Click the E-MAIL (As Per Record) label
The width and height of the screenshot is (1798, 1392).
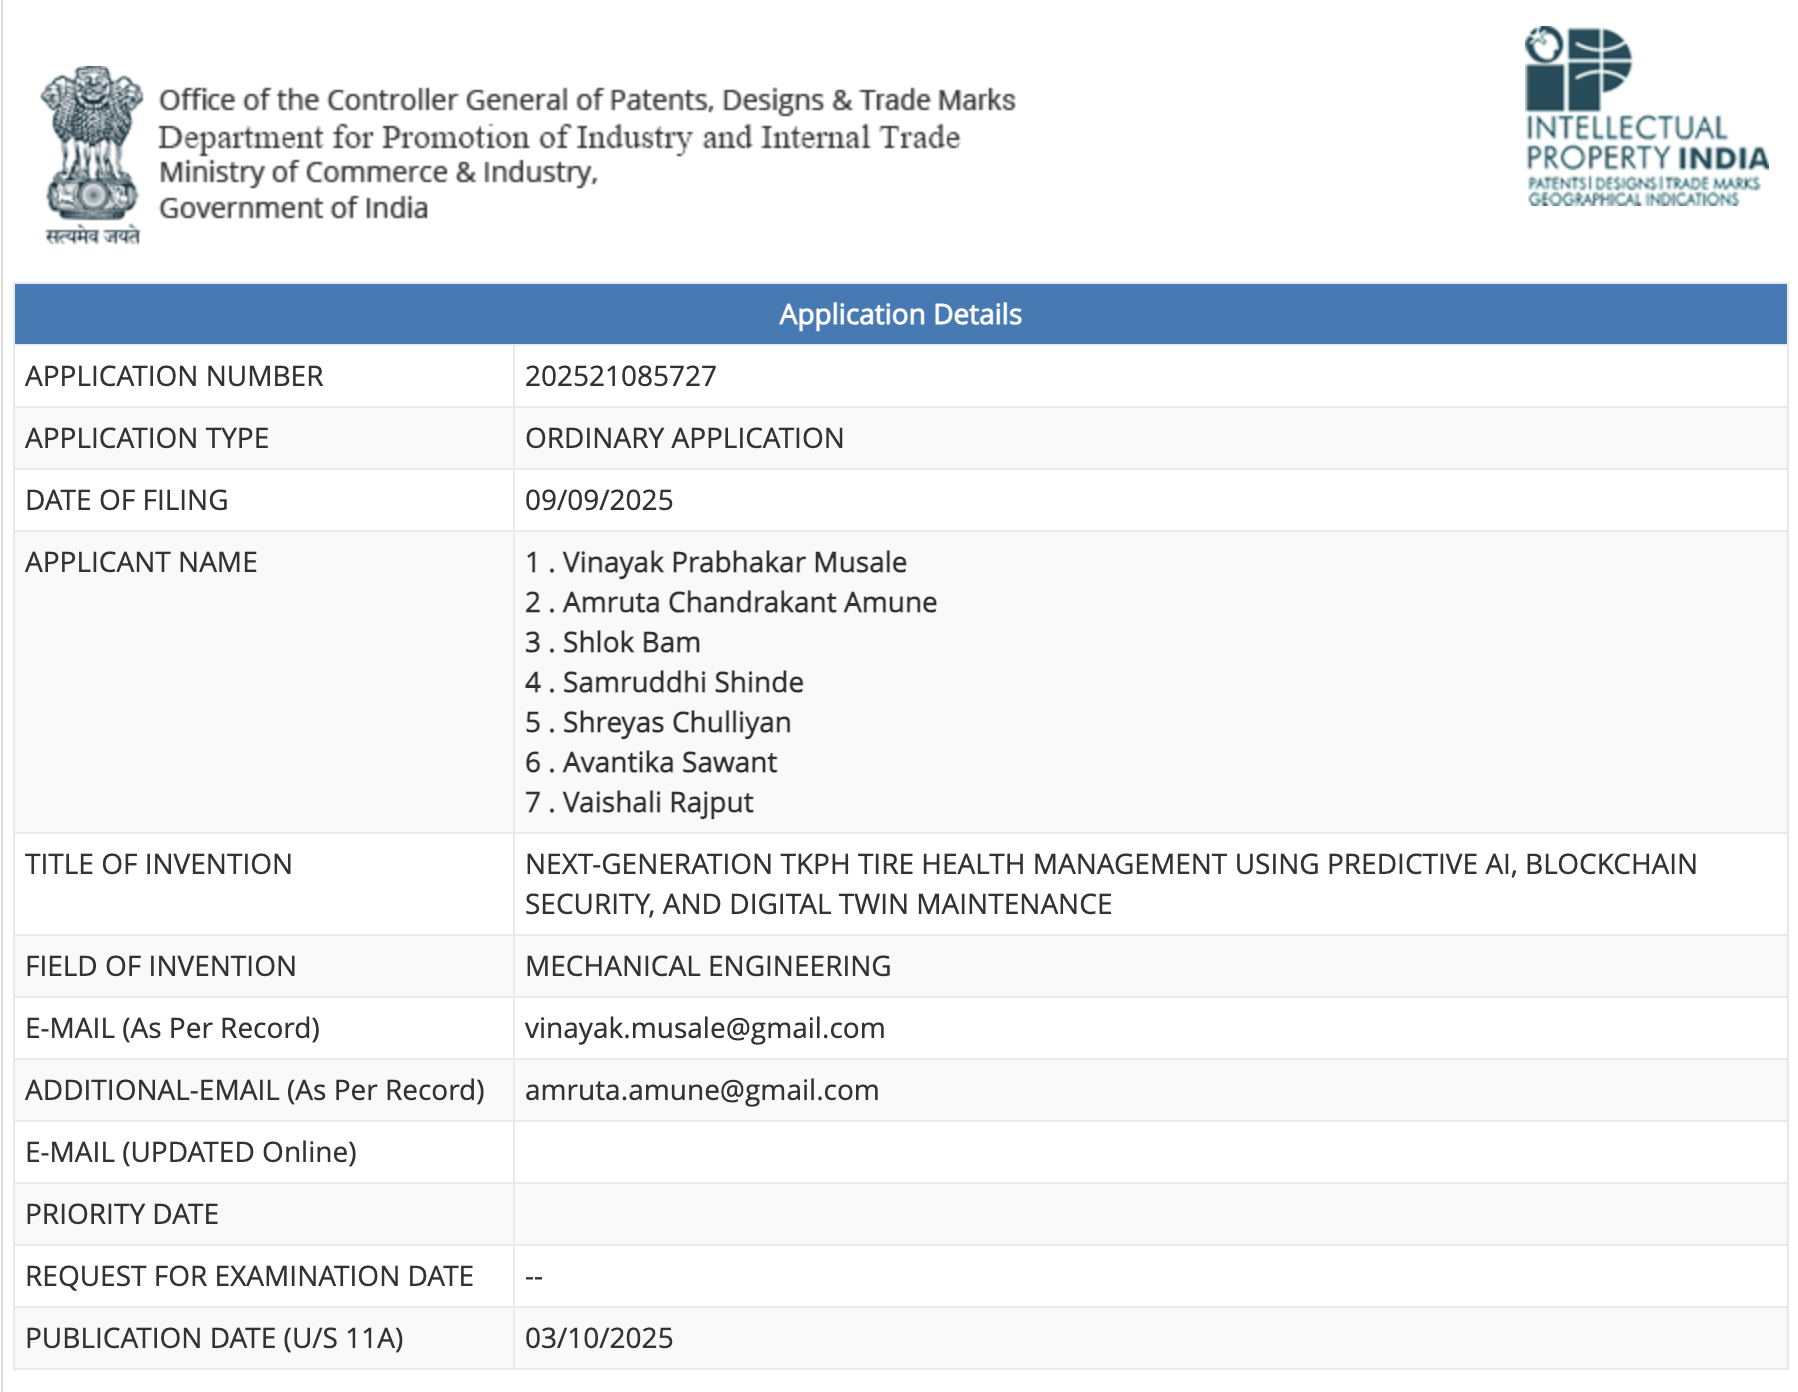point(173,1028)
